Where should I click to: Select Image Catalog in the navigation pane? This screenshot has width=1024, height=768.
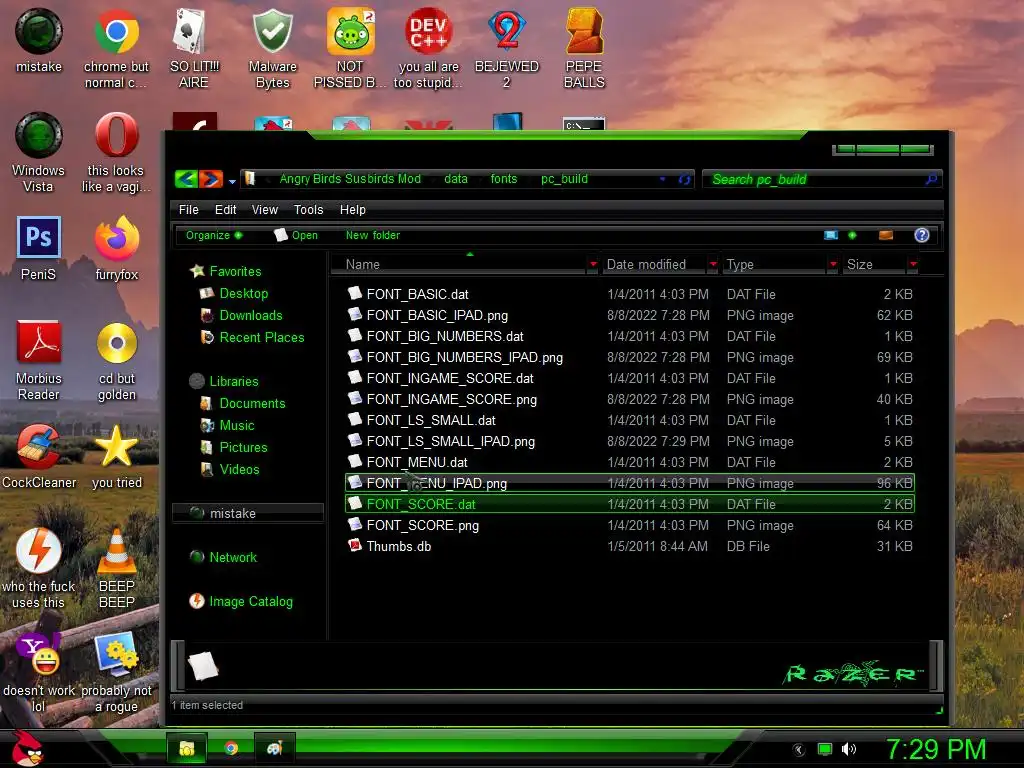point(250,601)
